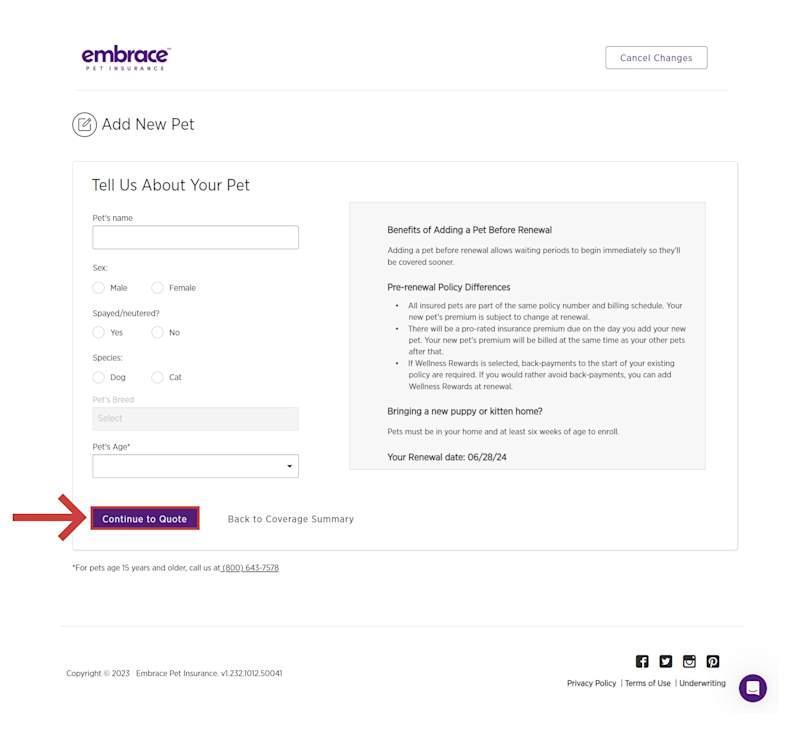Open the Pet's Breed select dropdown

(195, 418)
